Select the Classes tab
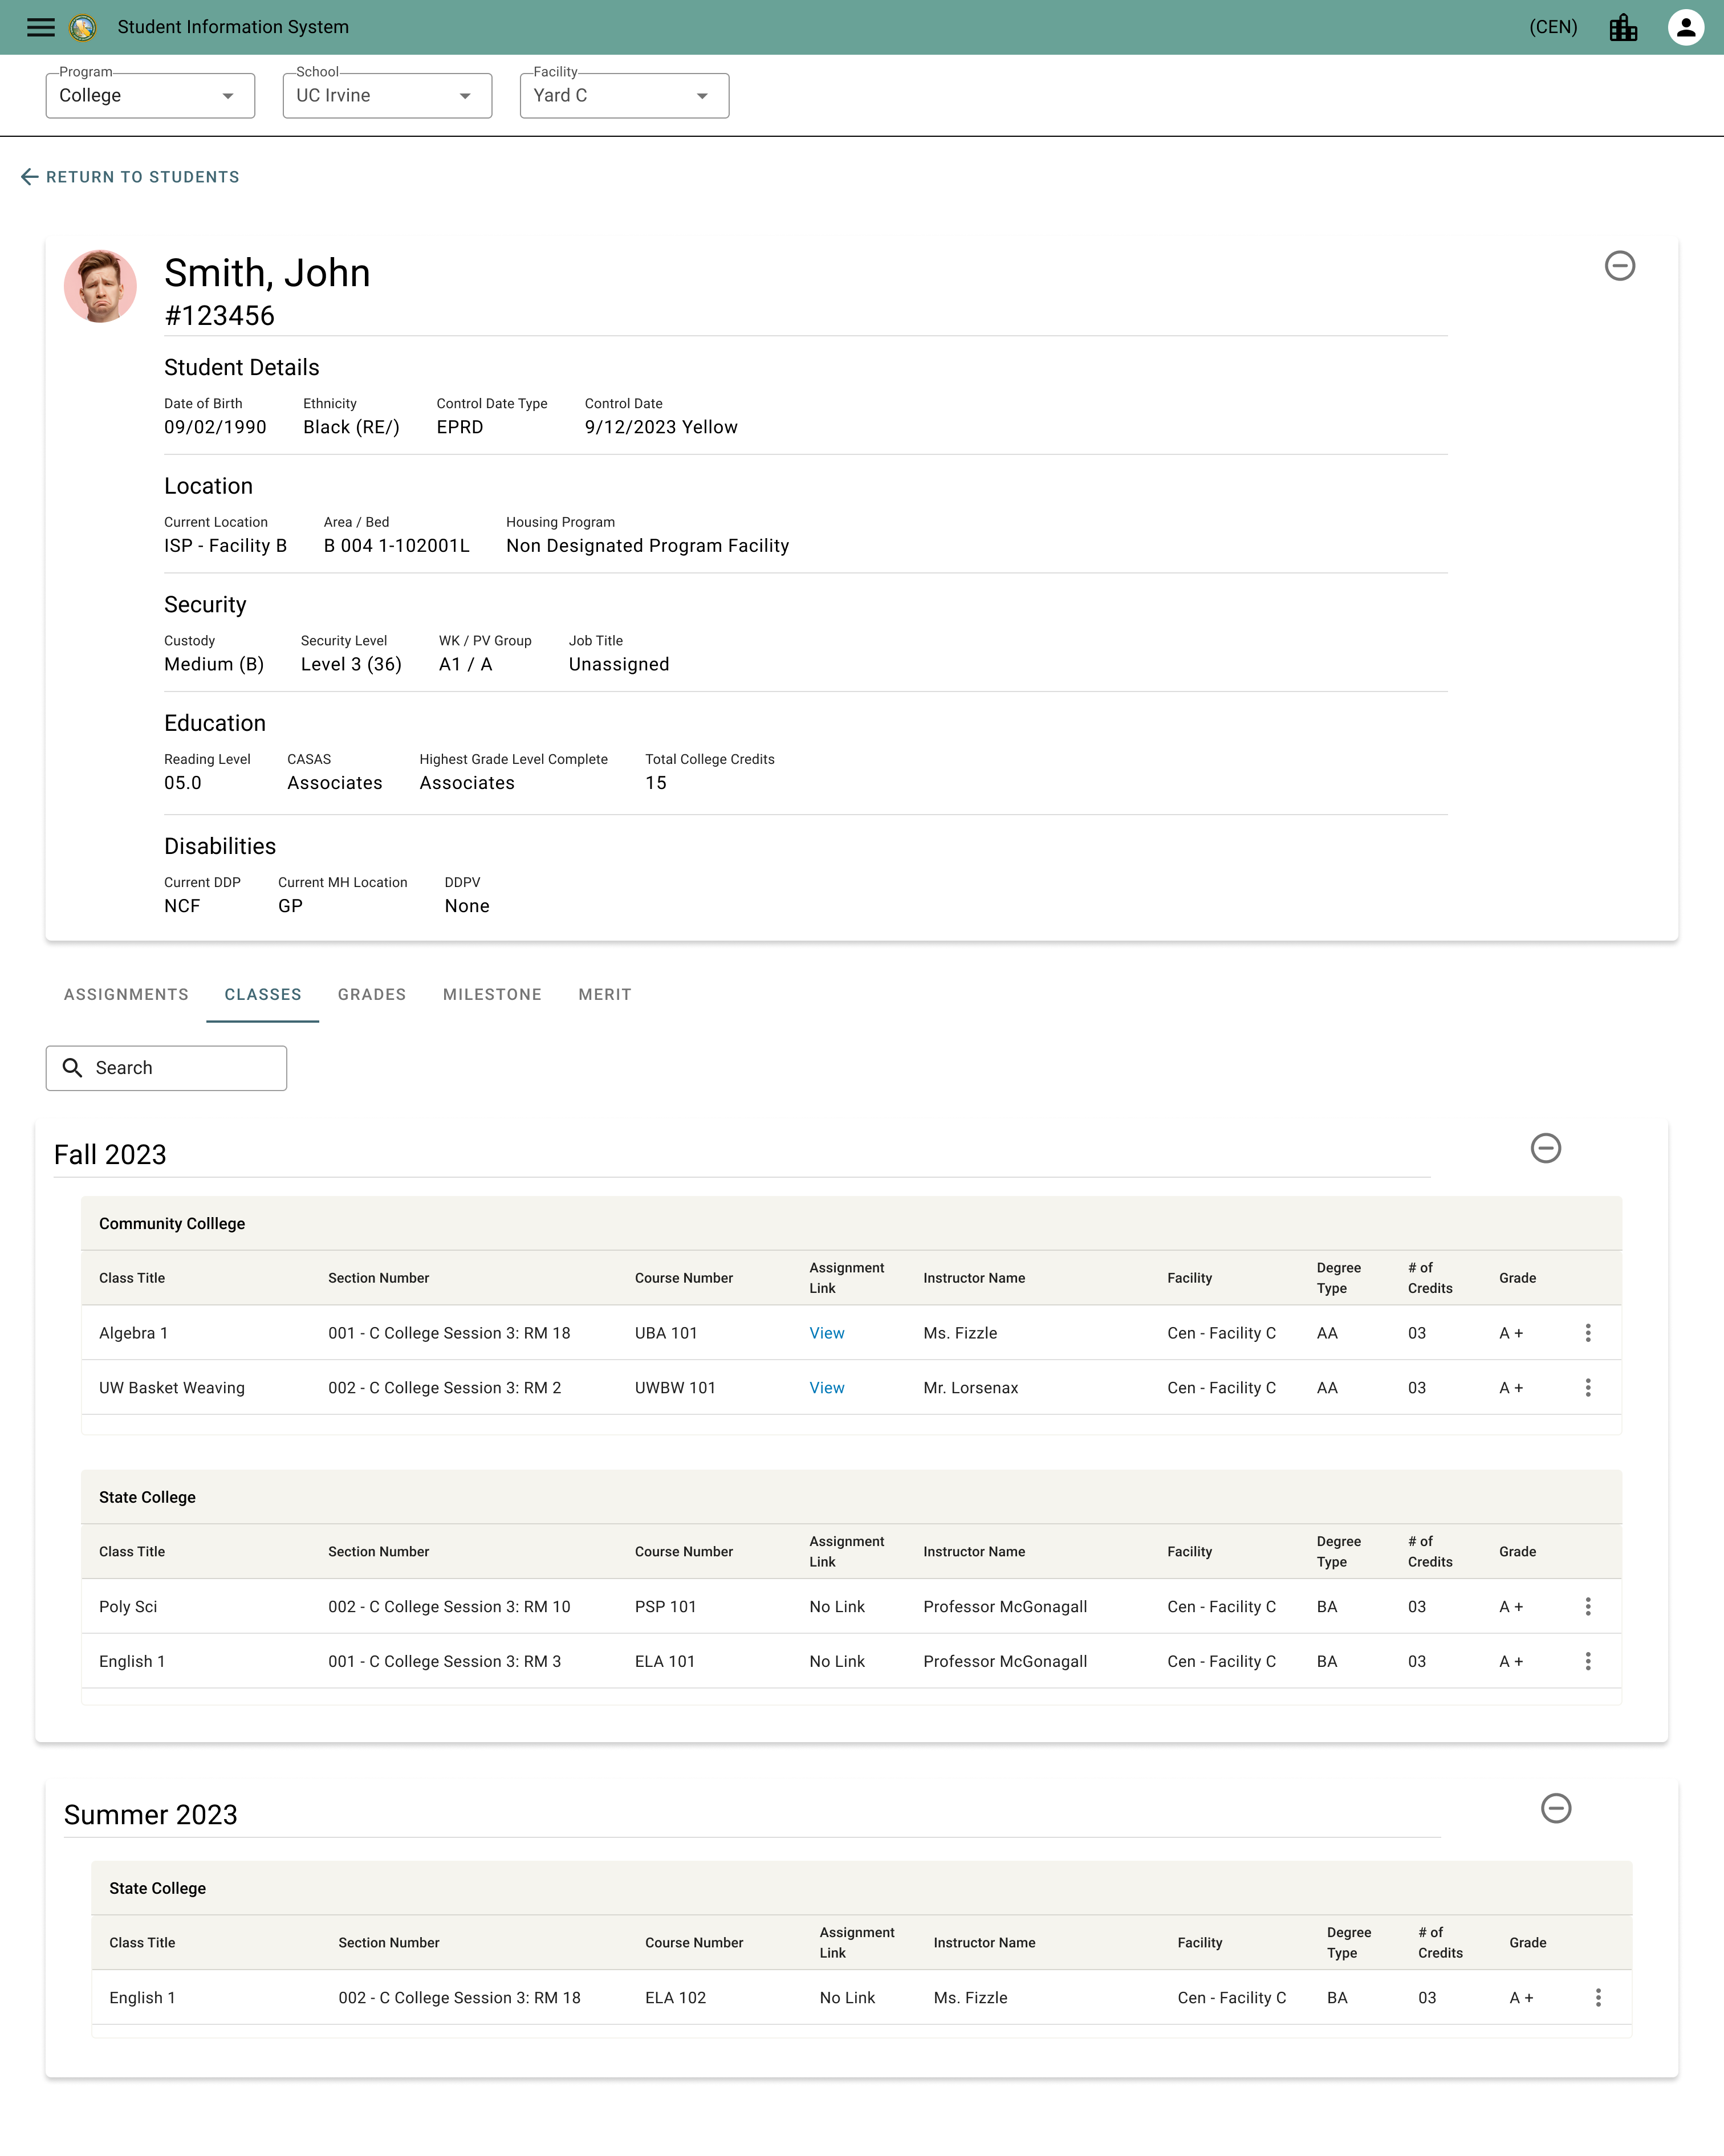The image size is (1724, 2156). point(263,995)
